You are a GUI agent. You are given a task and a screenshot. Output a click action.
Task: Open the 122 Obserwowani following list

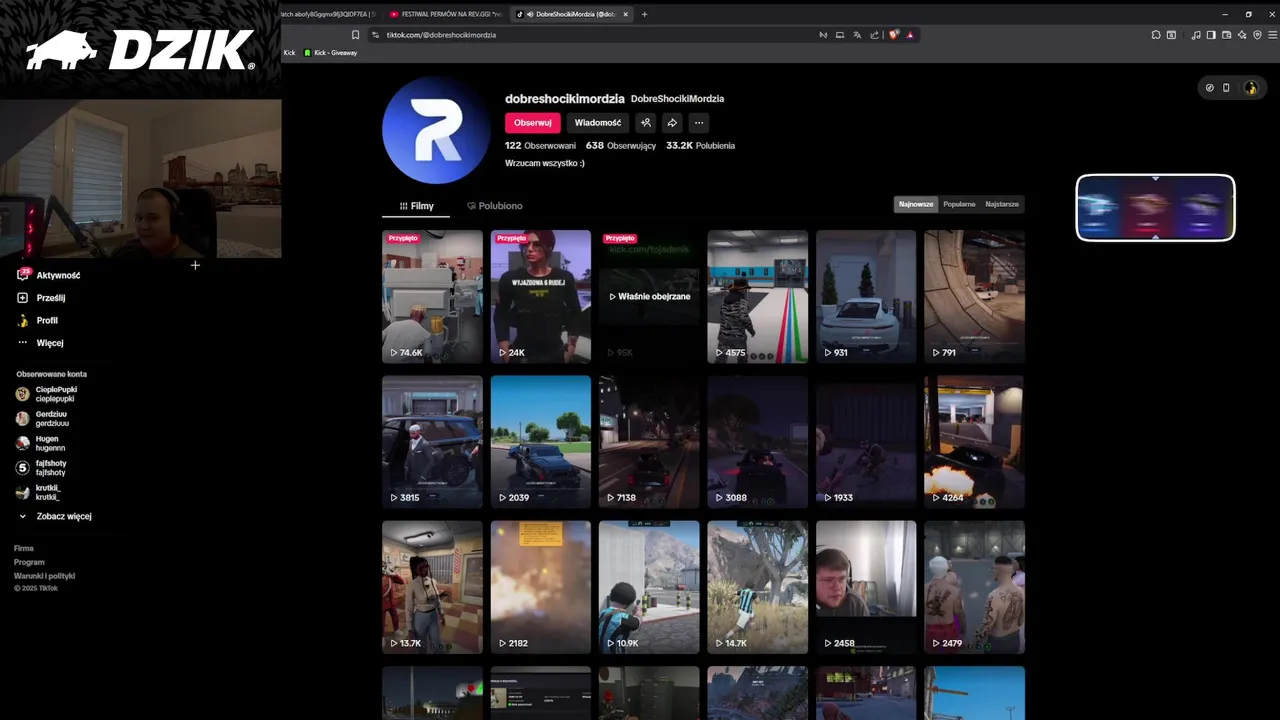[x=541, y=146]
